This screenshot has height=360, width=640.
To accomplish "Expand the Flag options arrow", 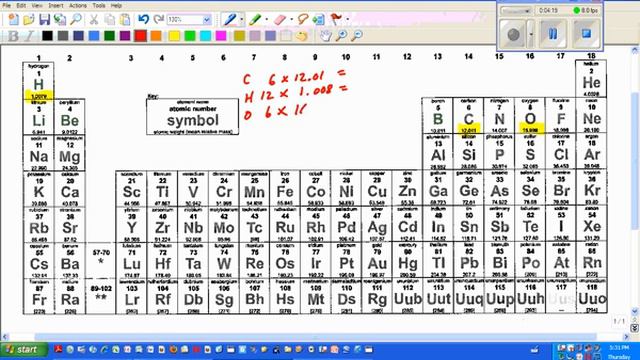I will pyautogui.click(x=347, y=19).
